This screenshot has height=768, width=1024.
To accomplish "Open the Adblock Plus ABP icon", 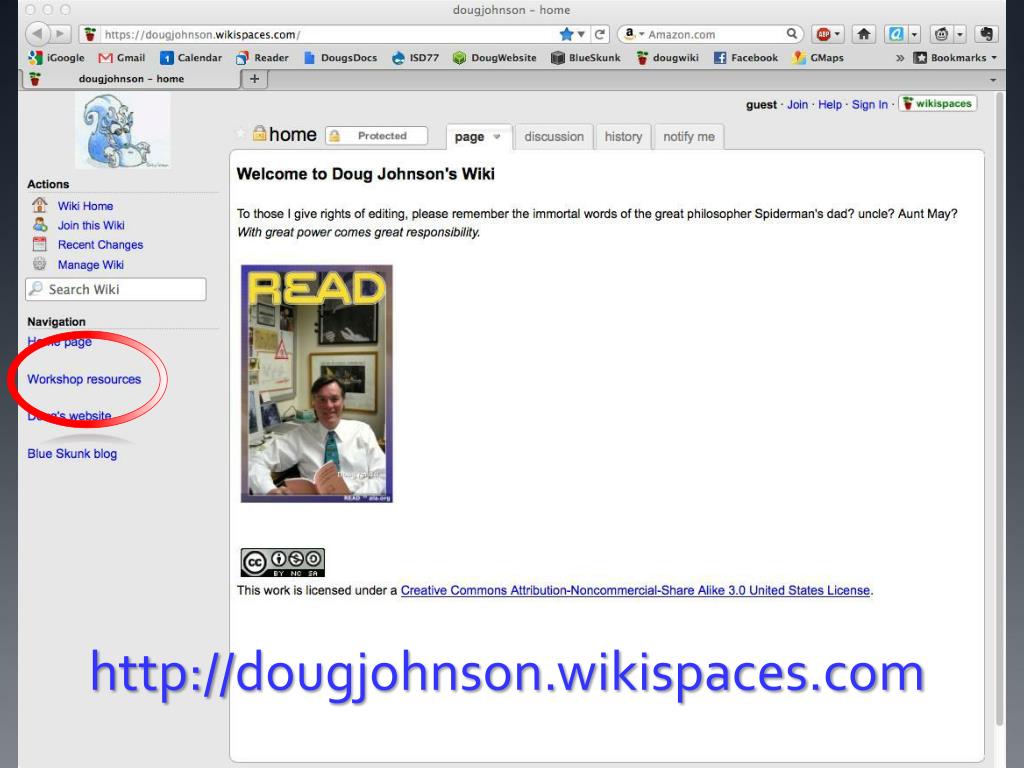I will 824,34.
